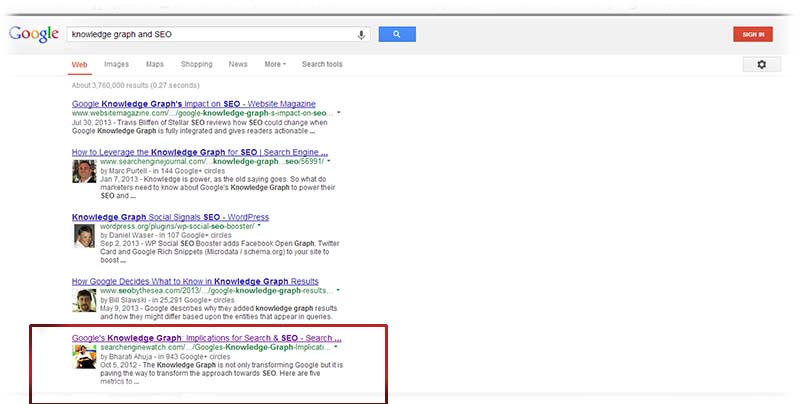Click the blue magnifier search button
This screenshot has height=404, width=800.
pyautogui.click(x=397, y=34)
